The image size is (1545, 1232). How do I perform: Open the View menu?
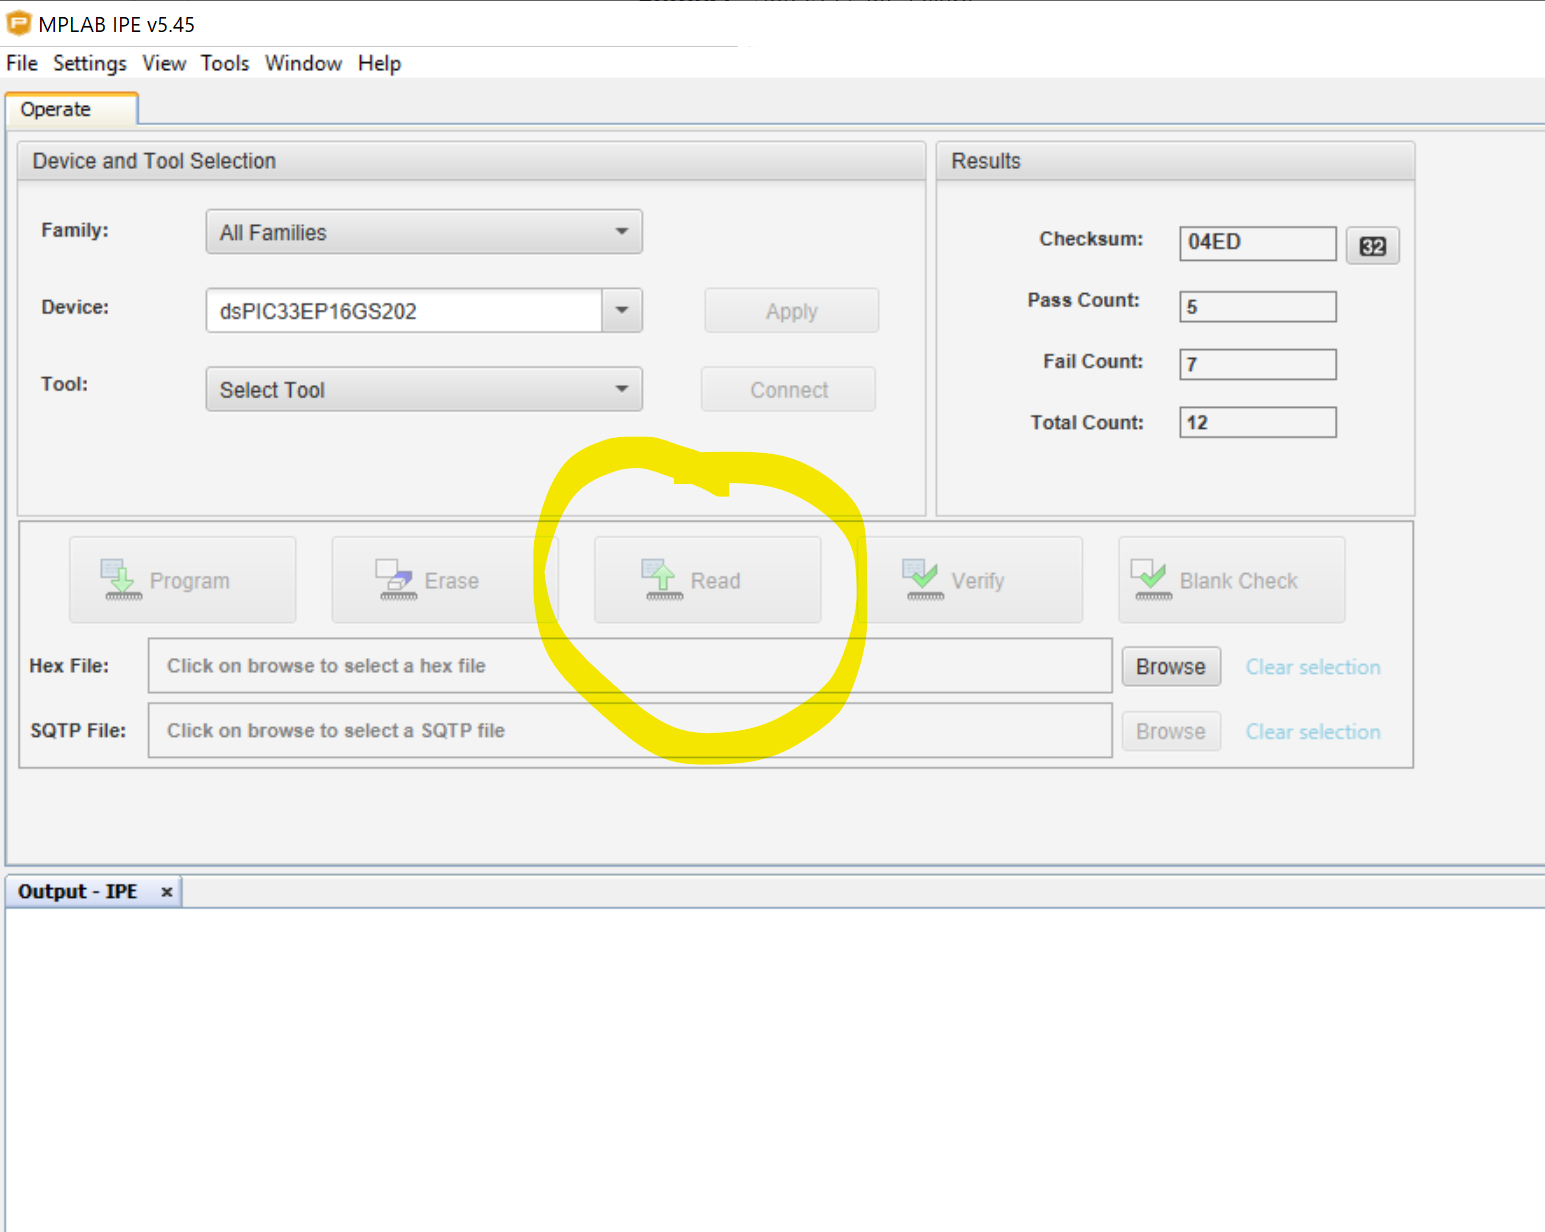pyautogui.click(x=164, y=63)
